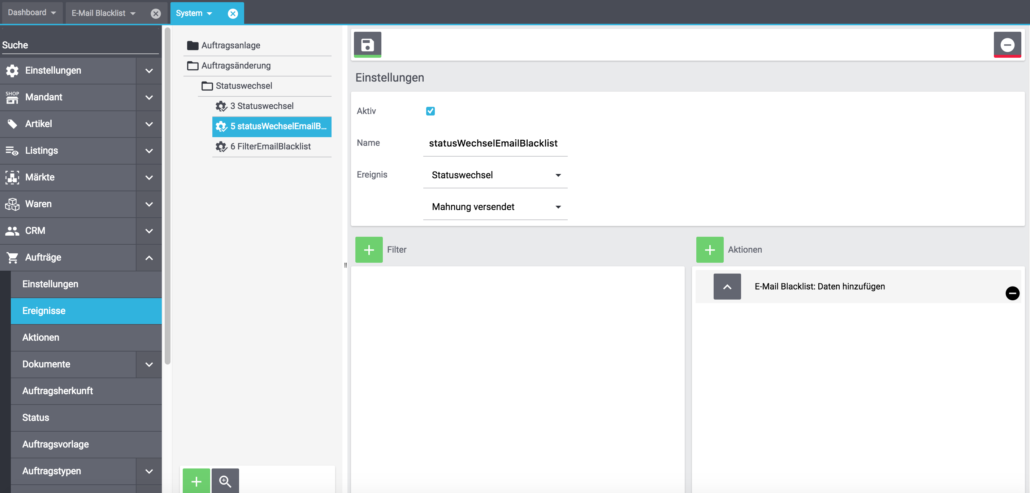Click the Einstellungen gear icon in sidebar
This screenshot has height=493, width=1030.
click(x=12, y=71)
